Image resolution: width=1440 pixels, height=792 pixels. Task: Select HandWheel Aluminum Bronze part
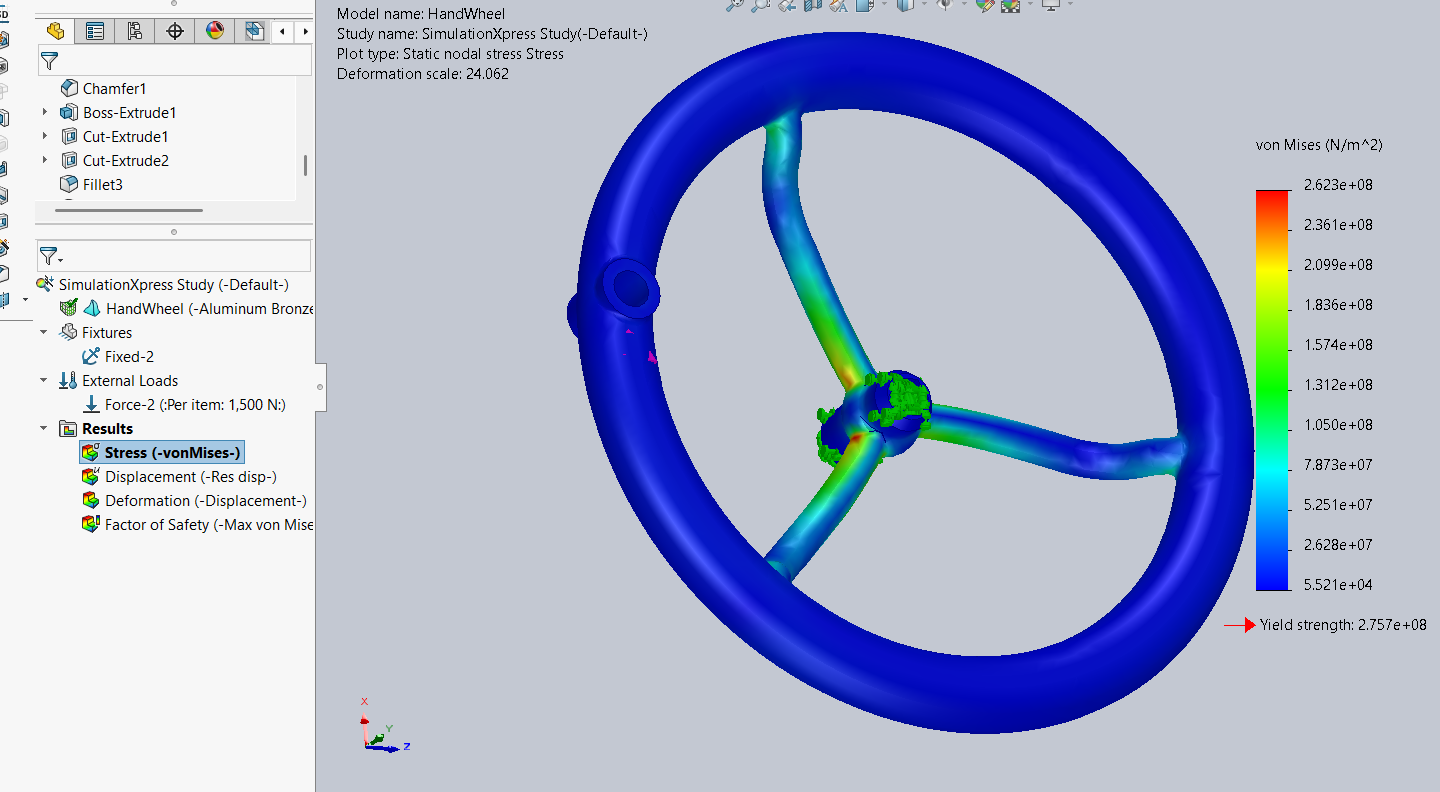[209, 309]
